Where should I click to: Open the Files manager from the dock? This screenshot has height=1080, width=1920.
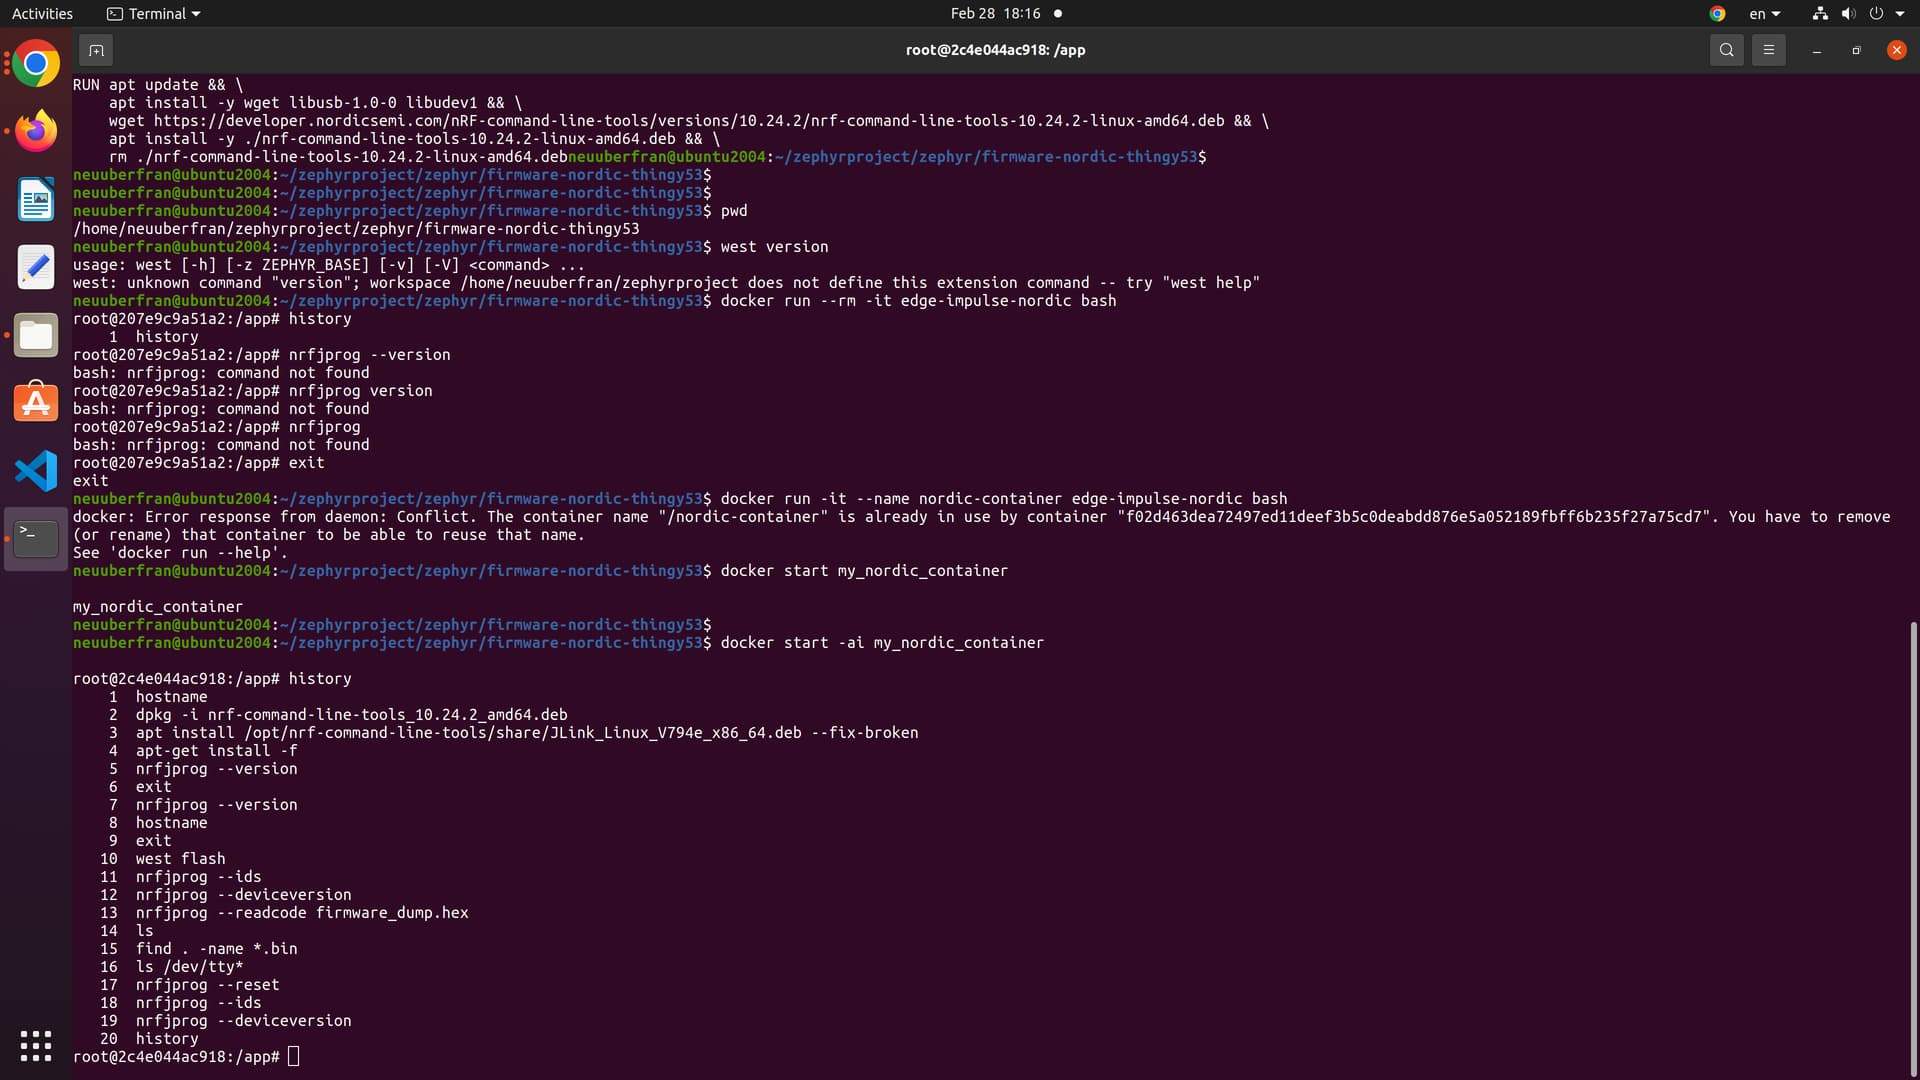coord(36,335)
